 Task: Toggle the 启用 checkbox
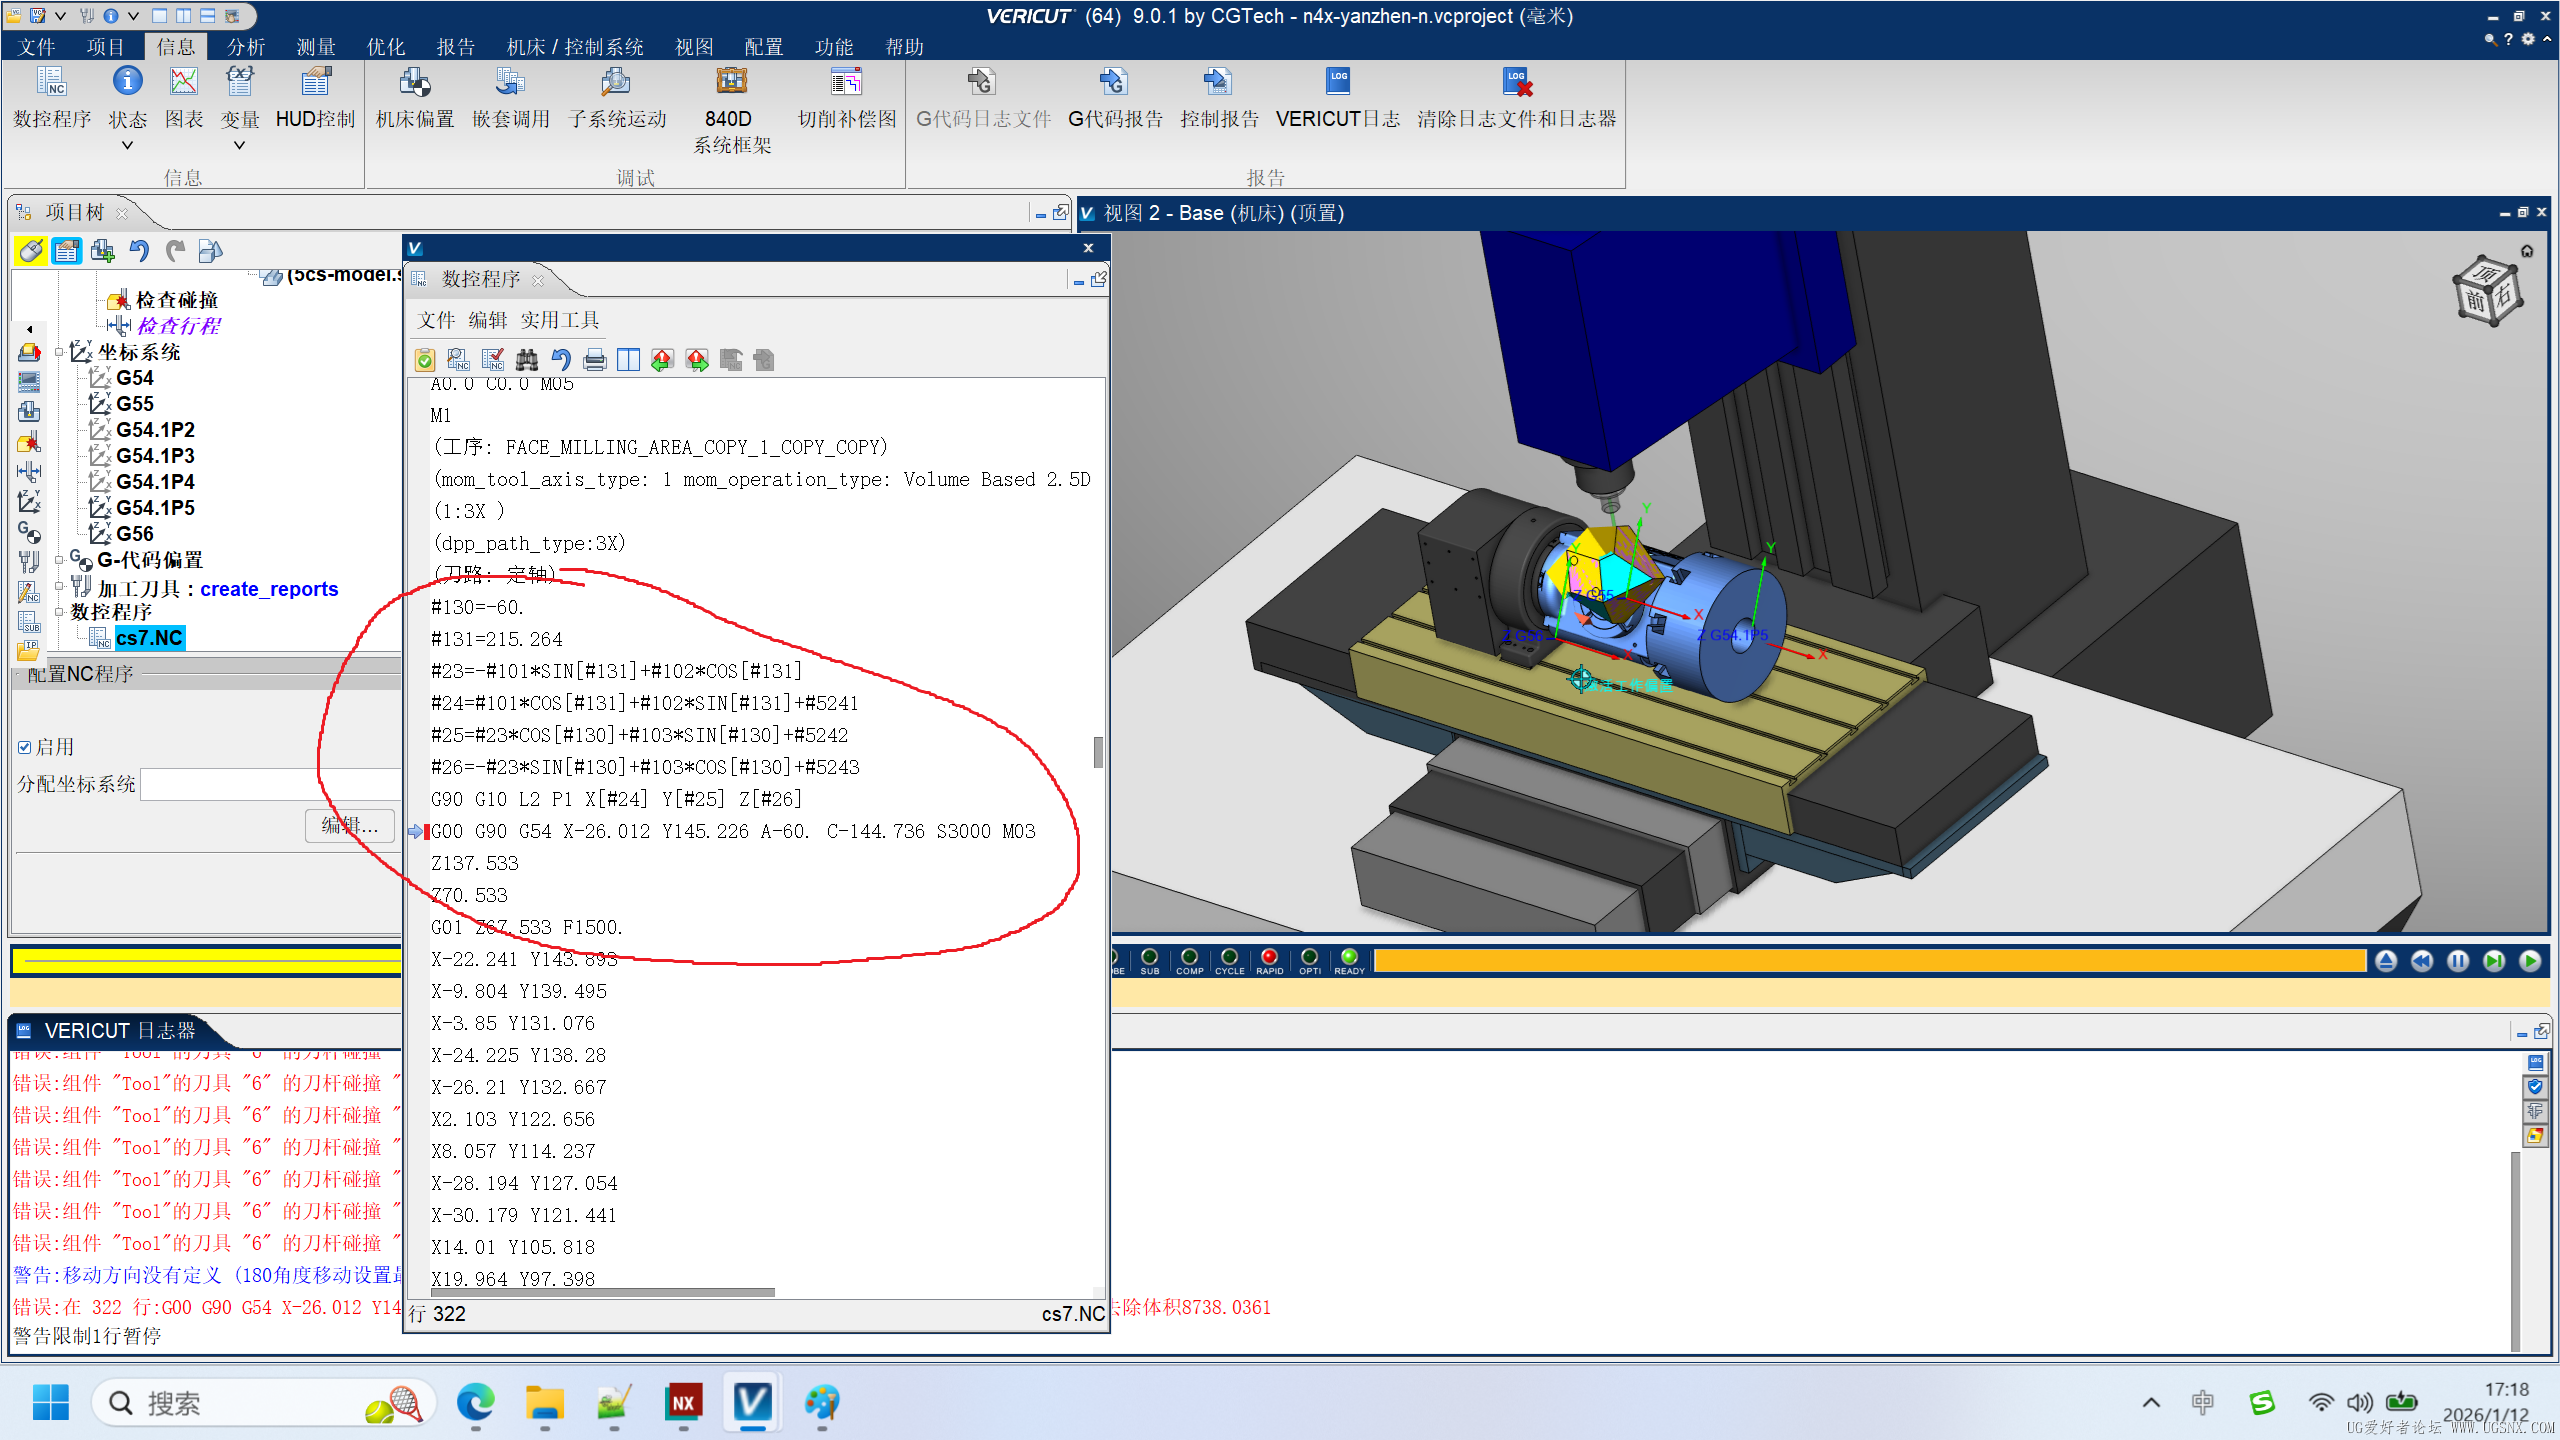25,747
